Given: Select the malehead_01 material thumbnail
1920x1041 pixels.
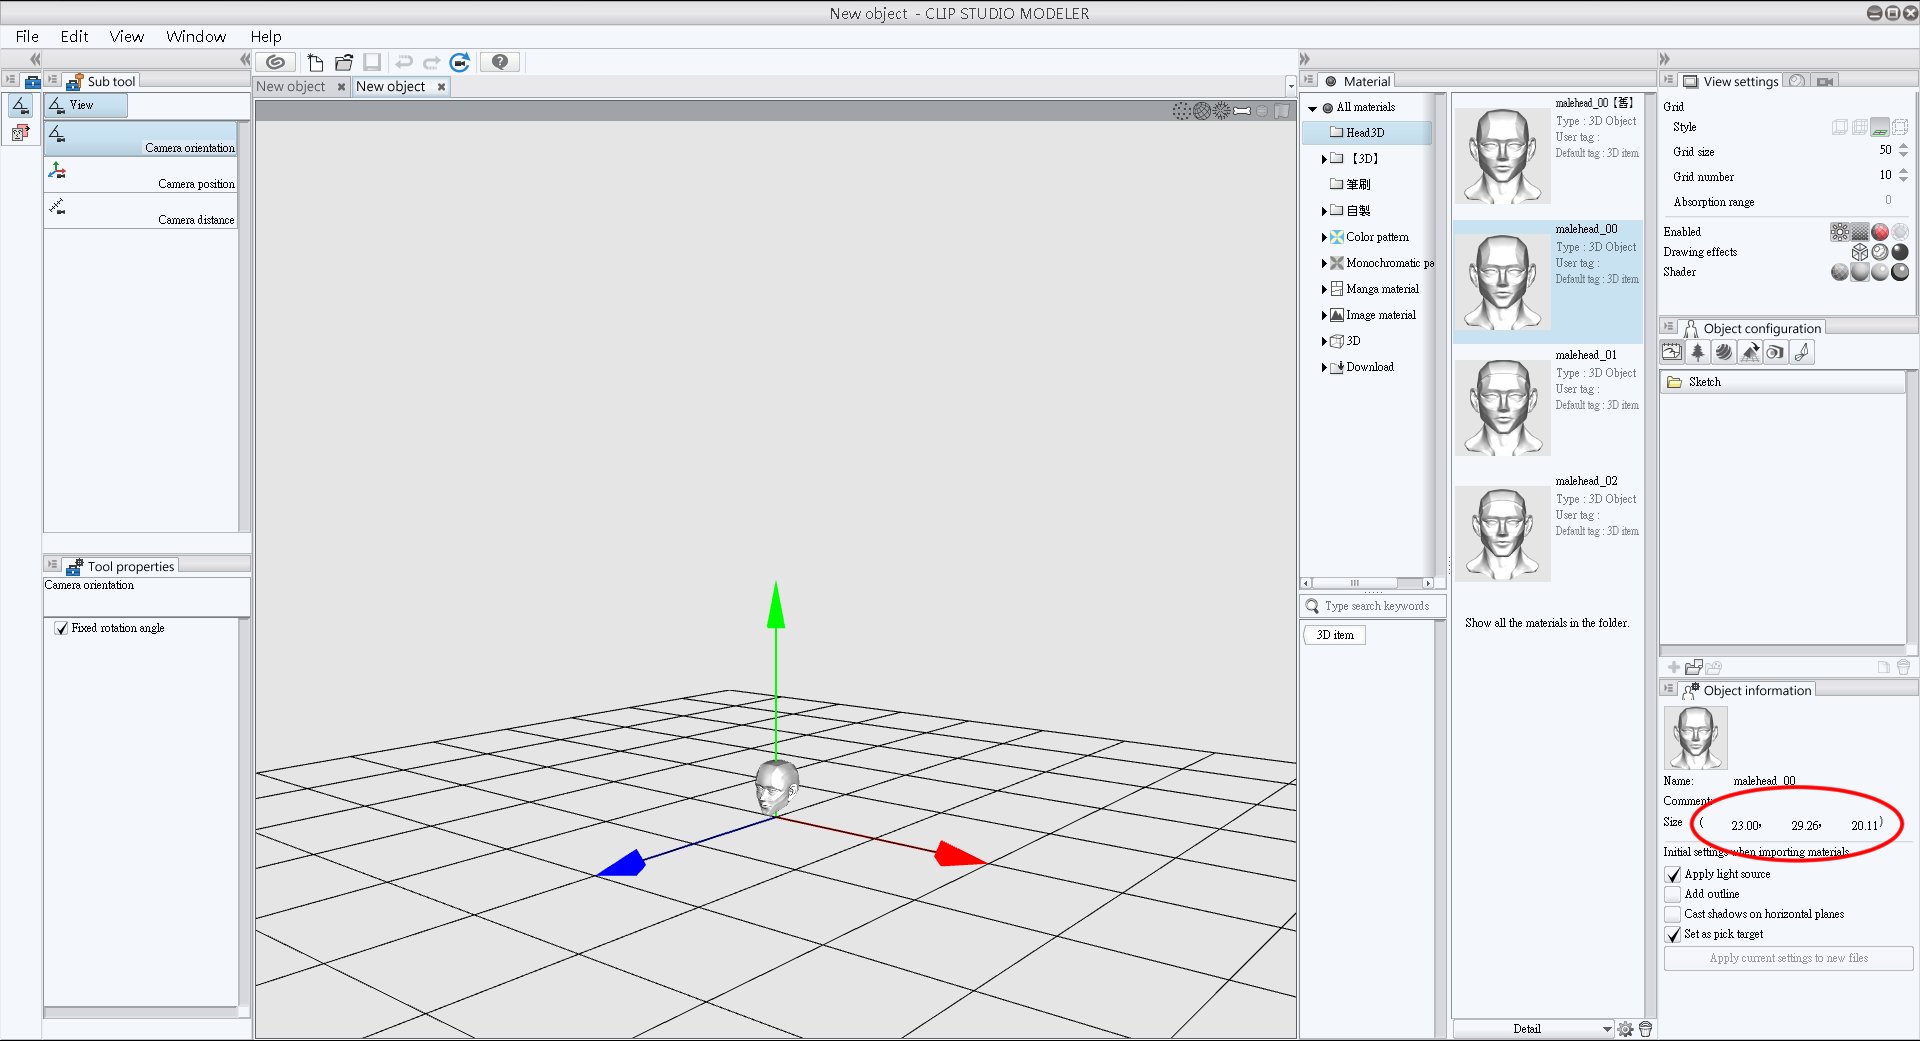Looking at the screenshot, I should pyautogui.click(x=1502, y=407).
